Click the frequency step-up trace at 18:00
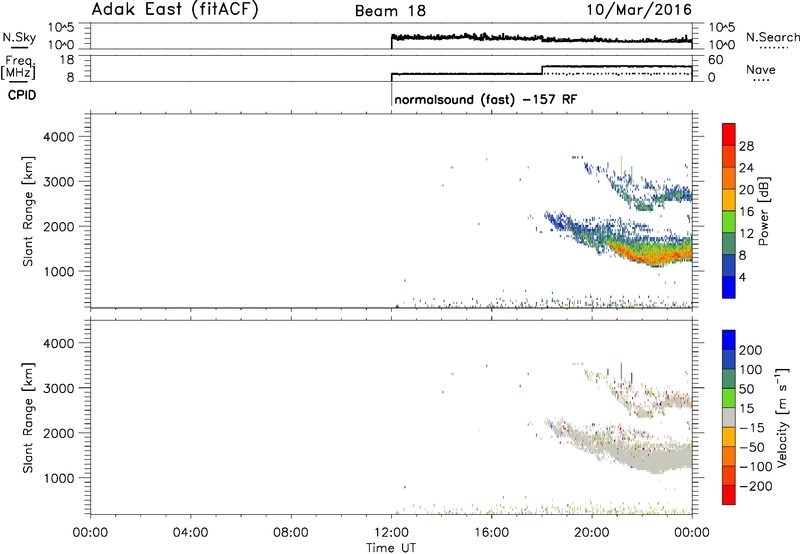 pyautogui.click(x=542, y=70)
